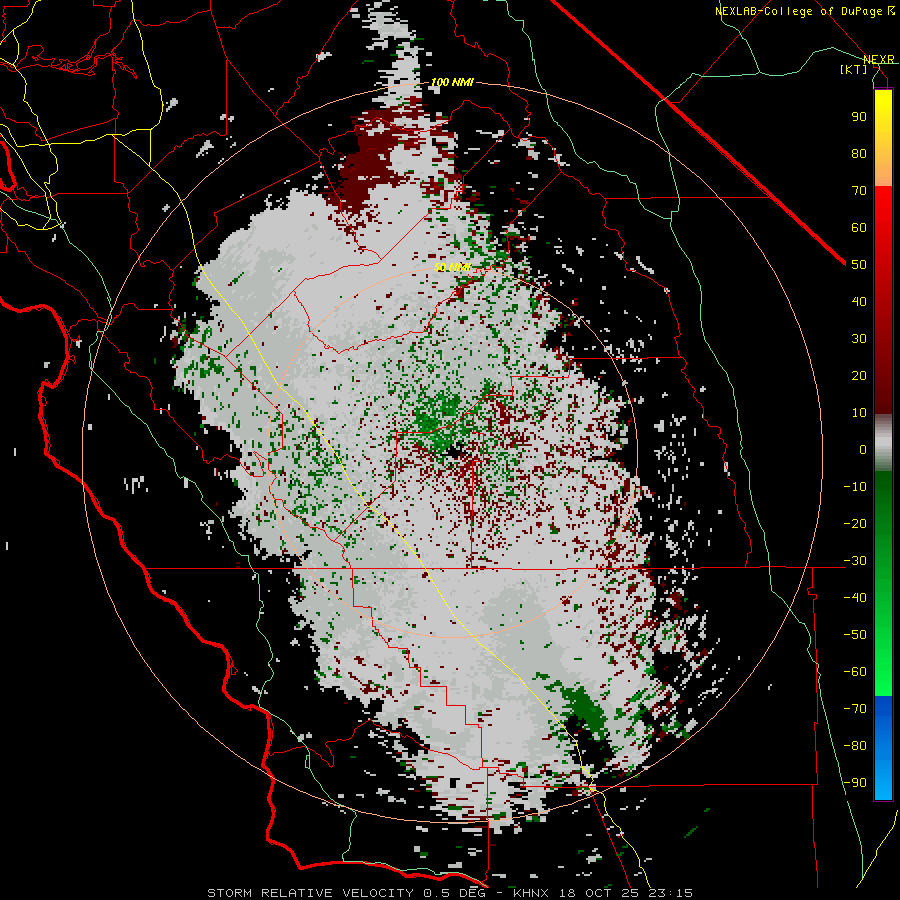Screen dimensions: 900x900
Task: Click the gray zero-velocity segment of the color bar
Action: (x=883, y=443)
